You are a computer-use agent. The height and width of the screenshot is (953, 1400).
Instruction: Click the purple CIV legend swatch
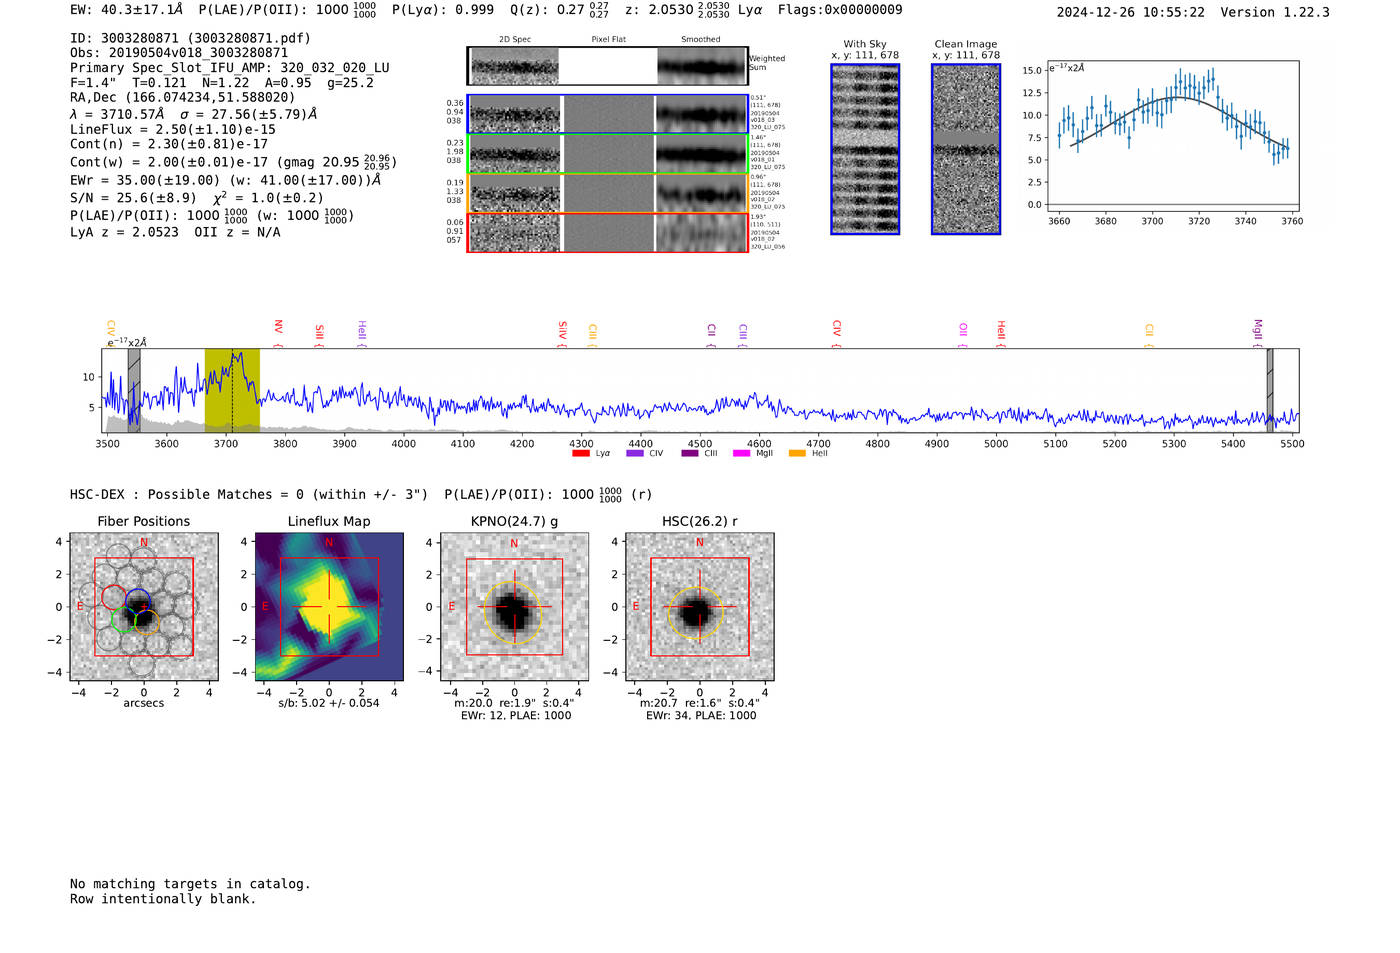click(635, 454)
